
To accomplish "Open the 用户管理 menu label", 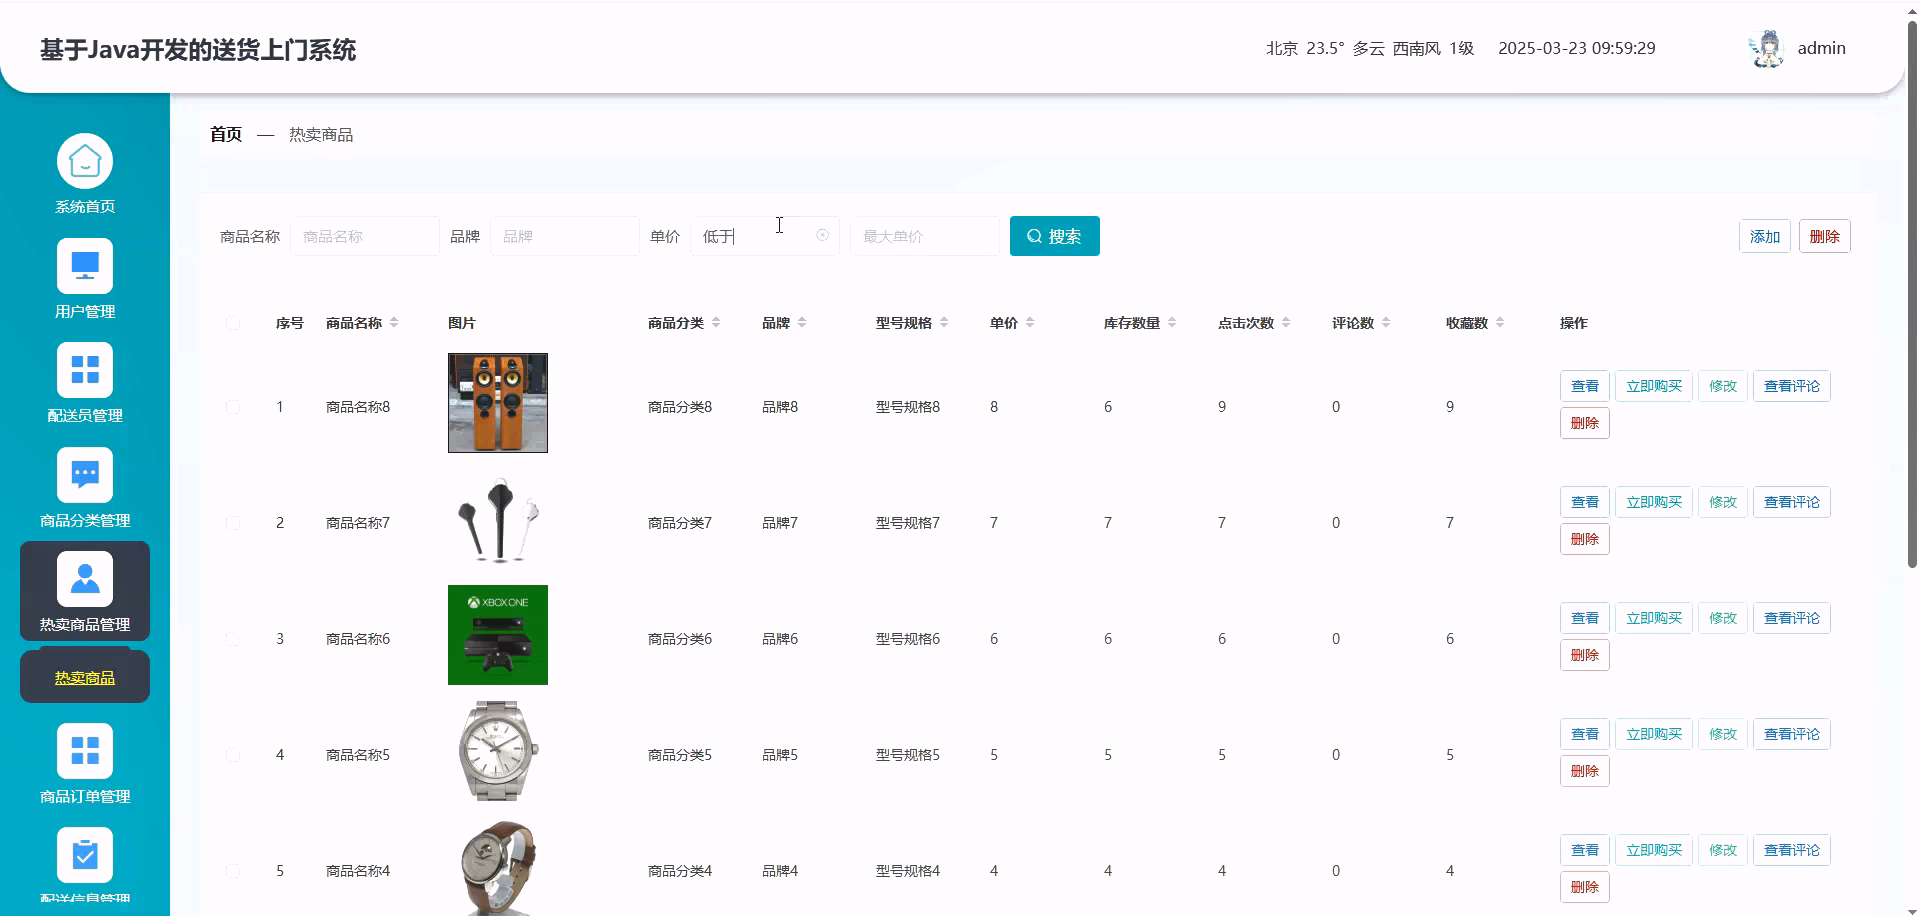I will (85, 311).
